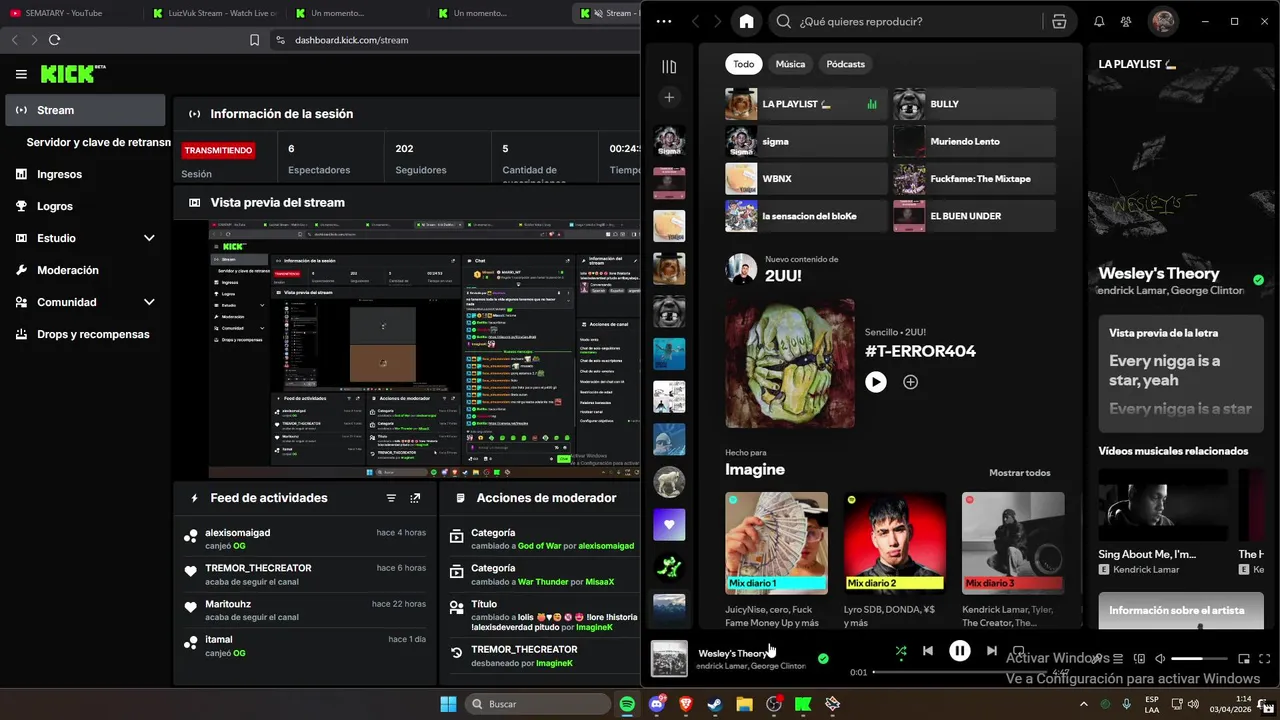Open the Kick hamburger menu
The image size is (1280, 720).
click(21, 74)
